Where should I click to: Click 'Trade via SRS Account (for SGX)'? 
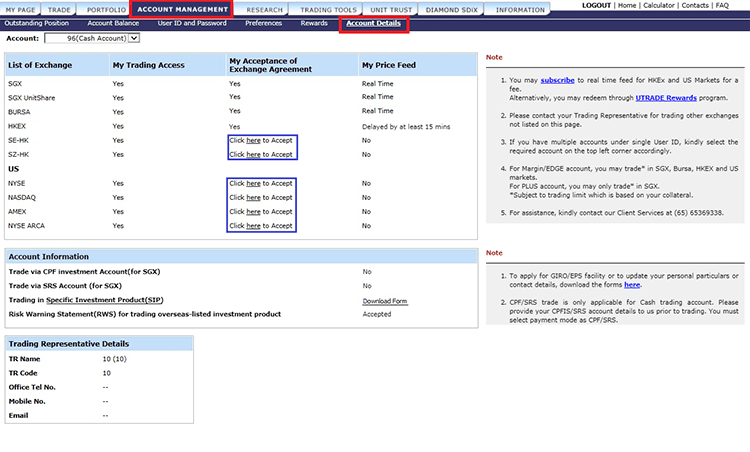coord(65,286)
